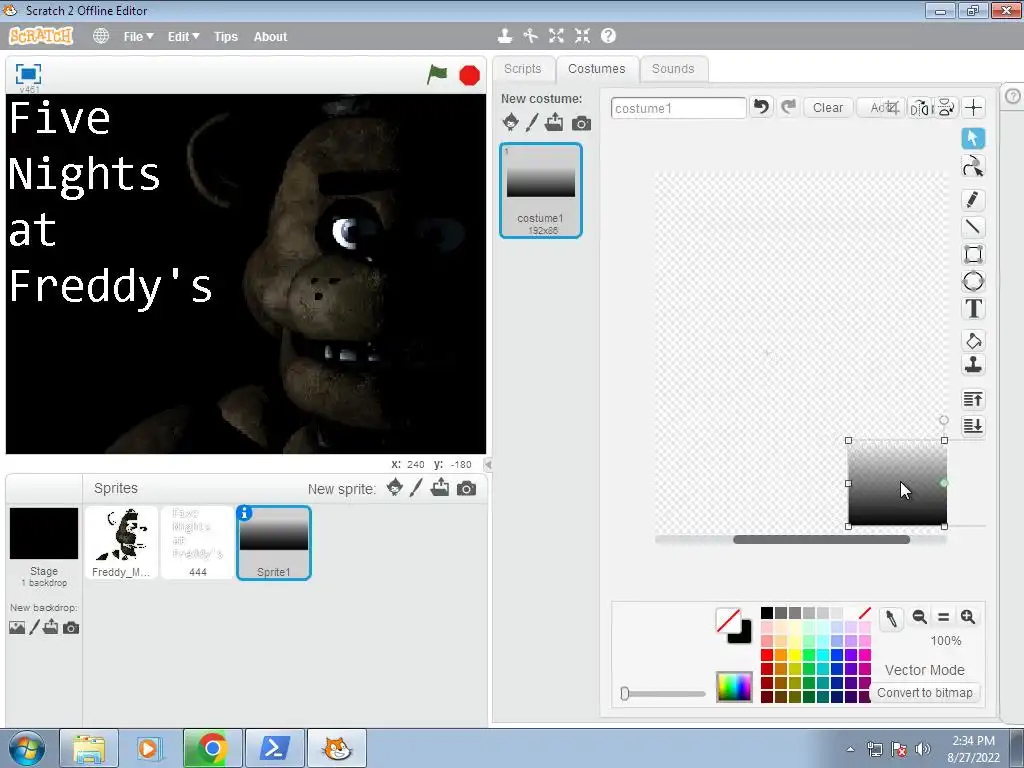This screenshot has height=768, width=1024.
Task: Undo the last paint edit
Action: coord(761,106)
